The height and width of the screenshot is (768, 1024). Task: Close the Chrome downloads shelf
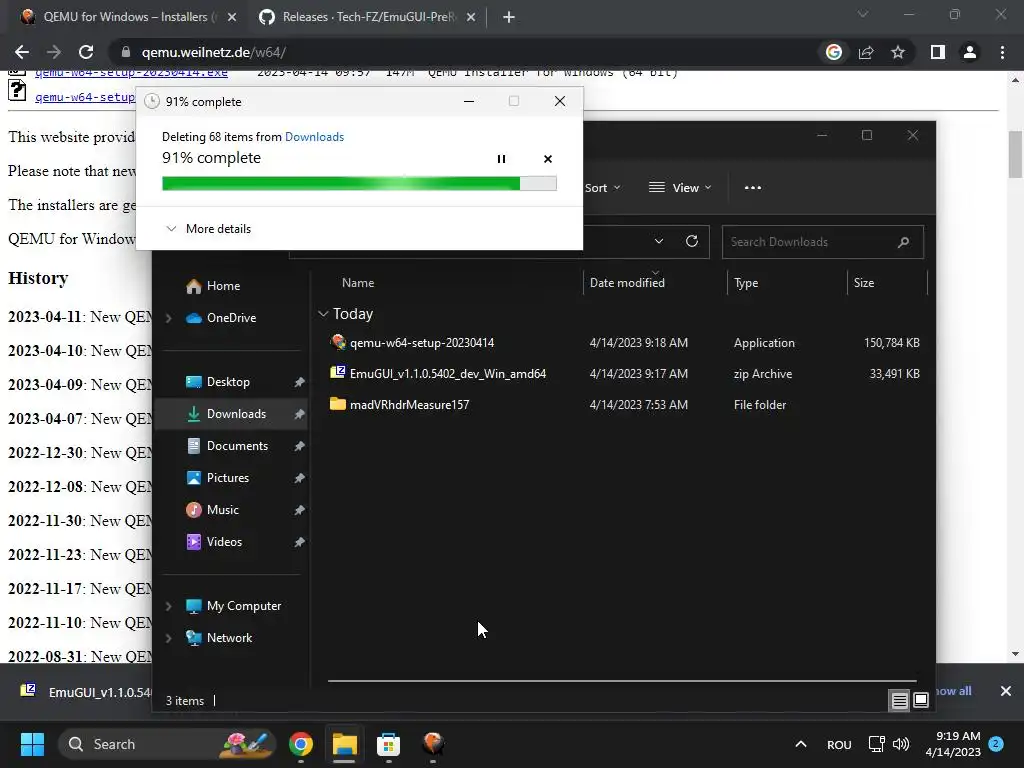click(1006, 691)
